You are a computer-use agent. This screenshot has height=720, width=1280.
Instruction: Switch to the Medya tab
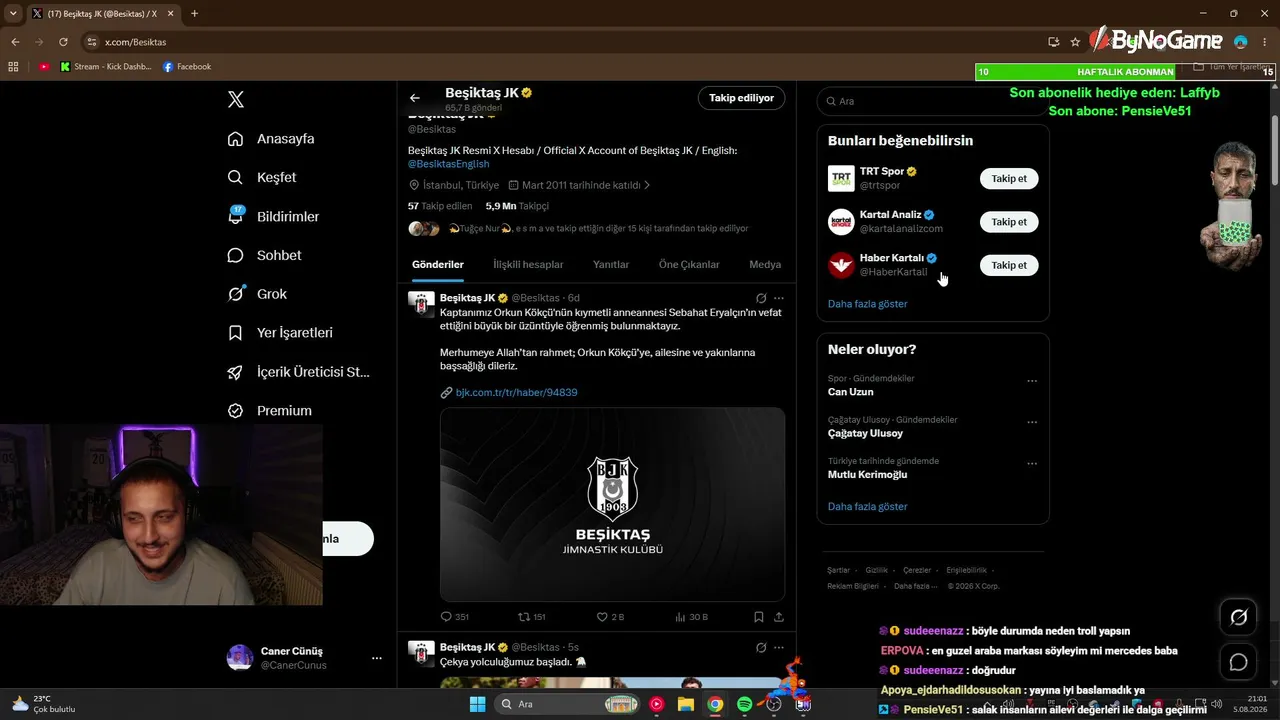765,265
